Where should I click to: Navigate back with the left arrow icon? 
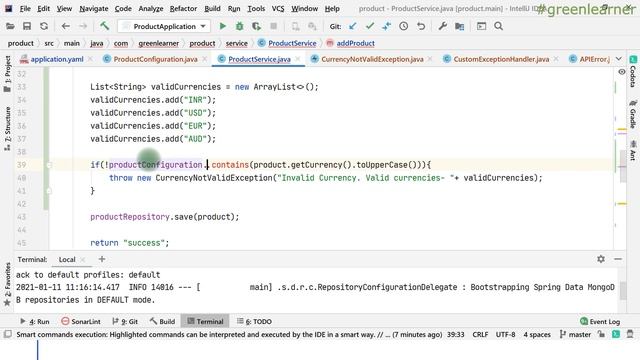pos(65,26)
